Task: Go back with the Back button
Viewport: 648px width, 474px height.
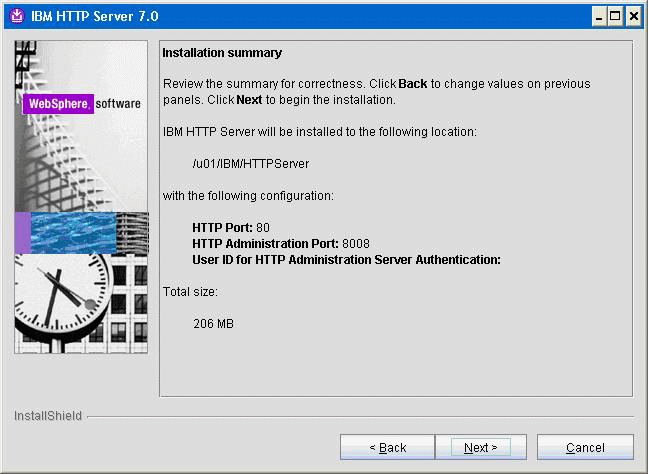Action: pyautogui.click(x=387, y=447)
